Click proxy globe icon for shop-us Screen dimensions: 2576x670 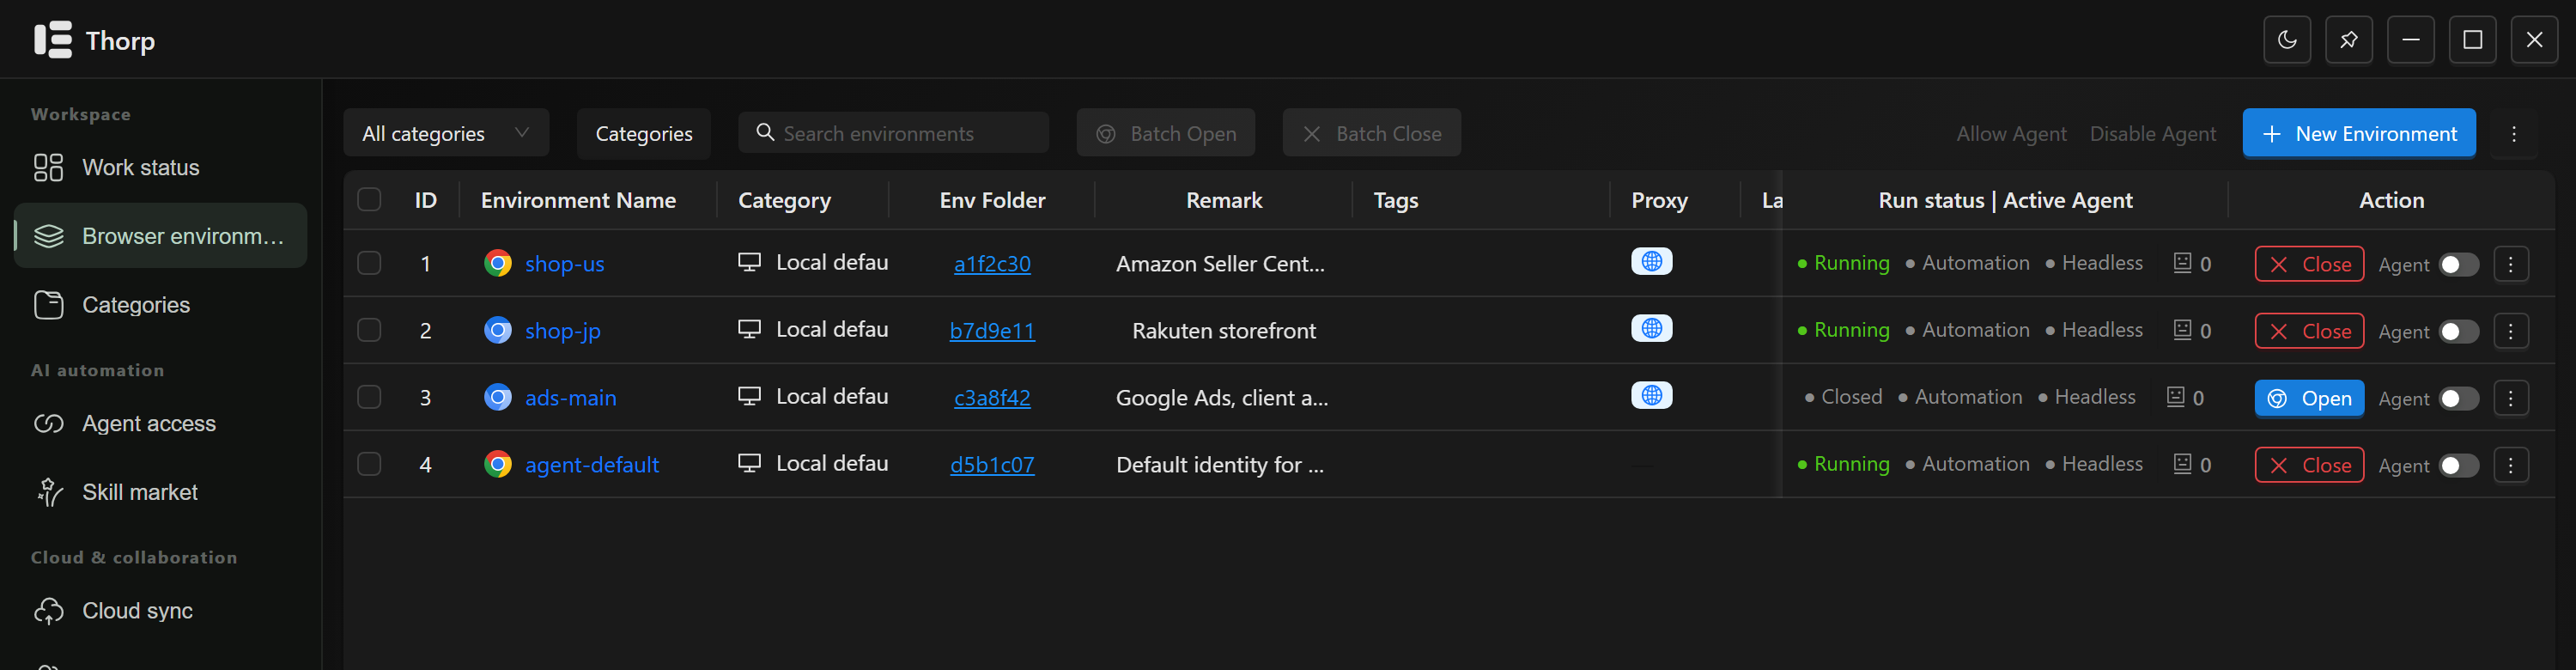[1651, 262]
